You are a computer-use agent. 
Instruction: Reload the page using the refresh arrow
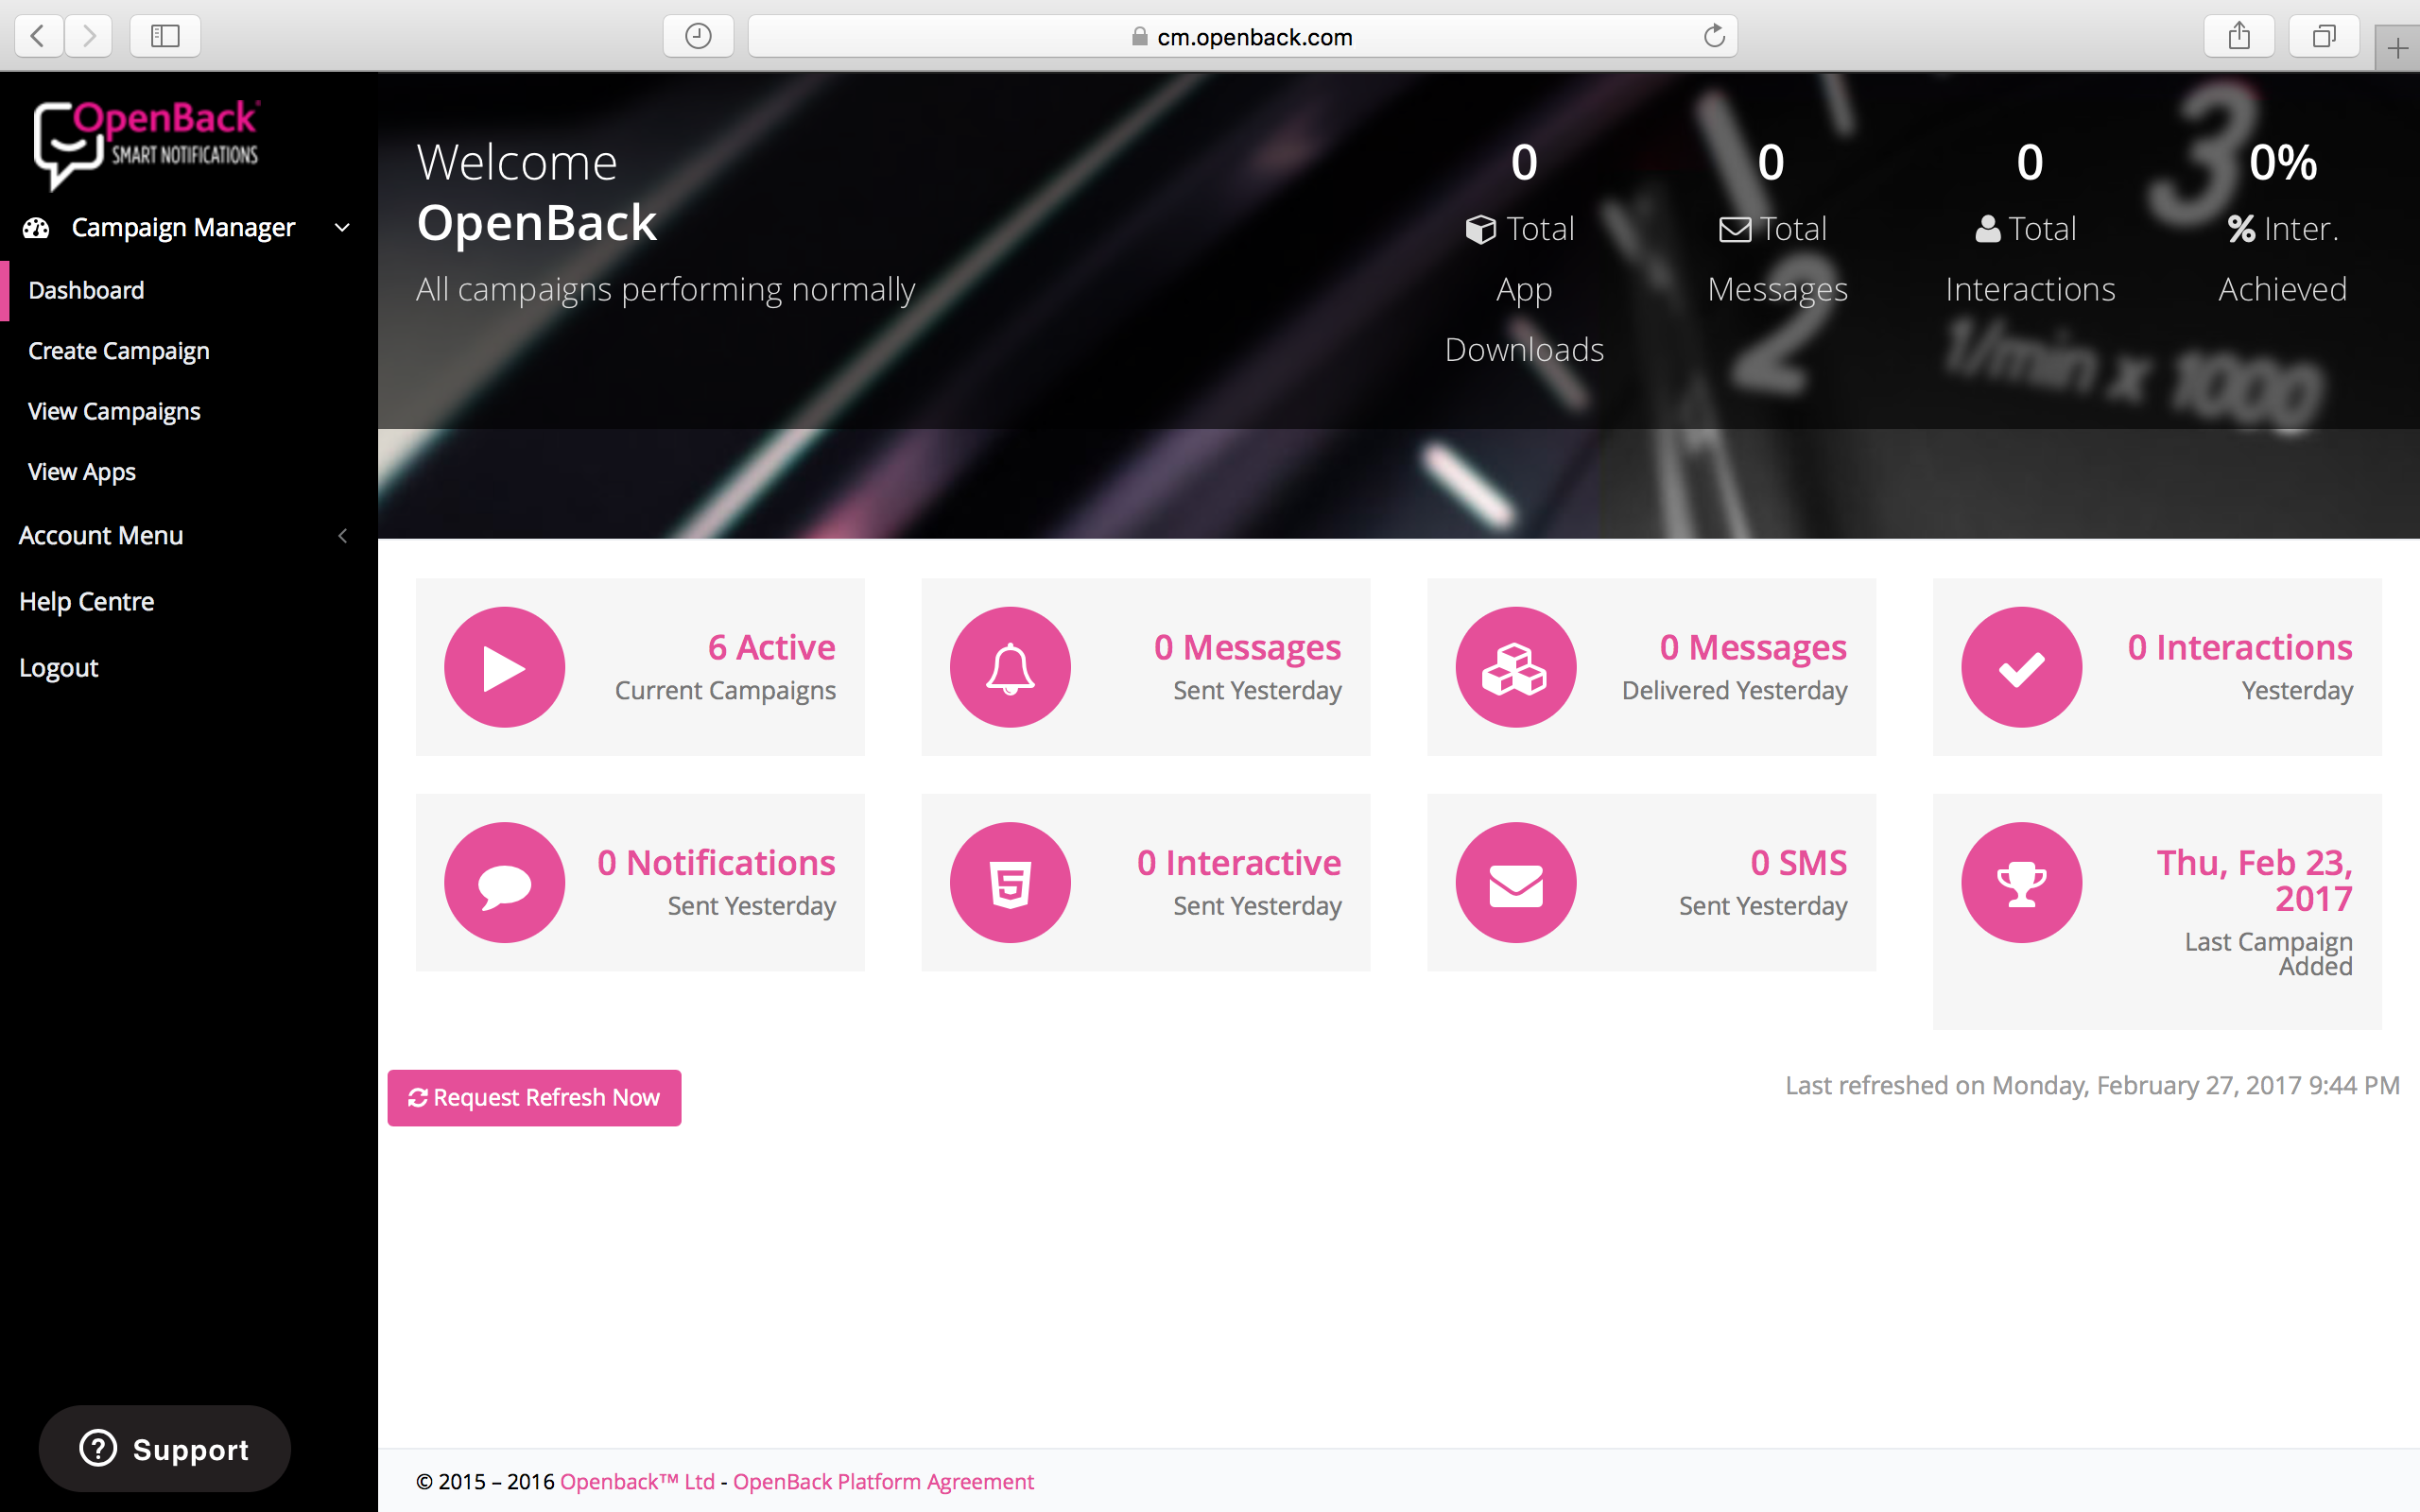(1714, 37)
